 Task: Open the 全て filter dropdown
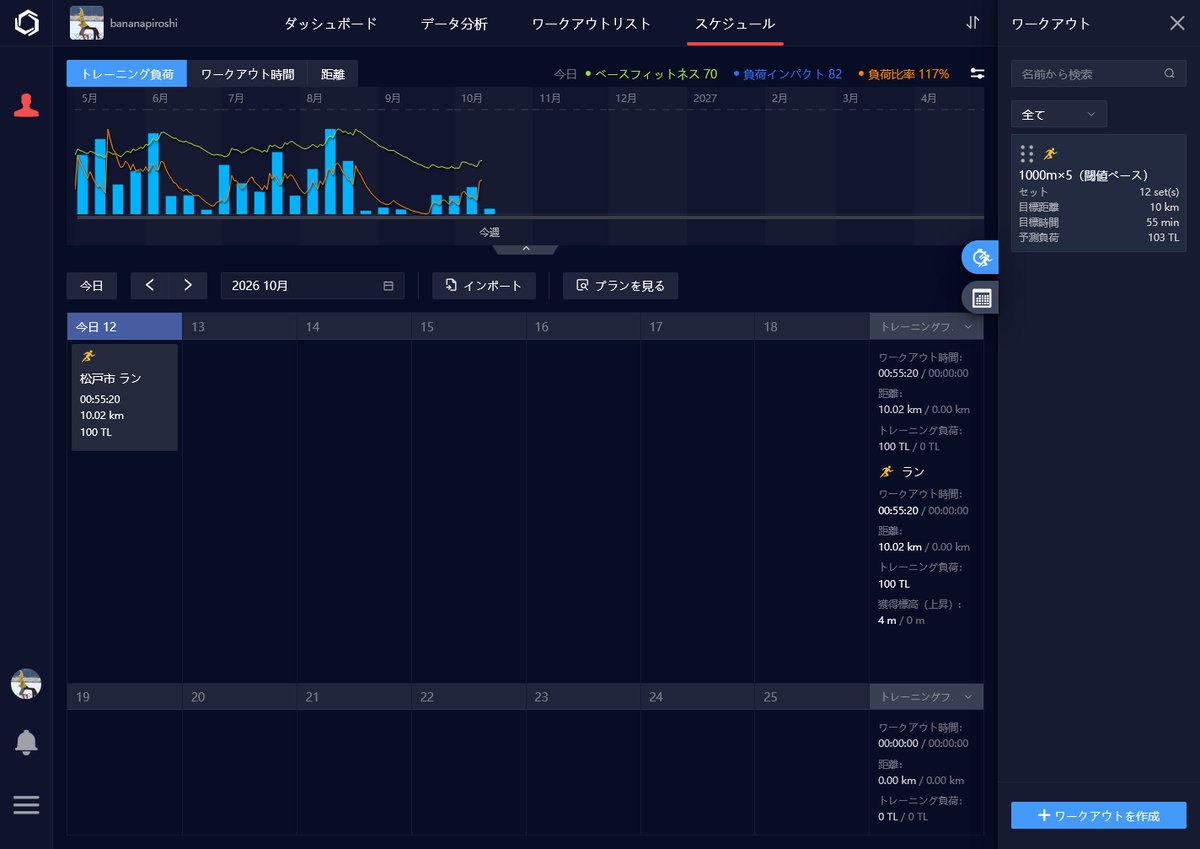tap(1059, 114)
